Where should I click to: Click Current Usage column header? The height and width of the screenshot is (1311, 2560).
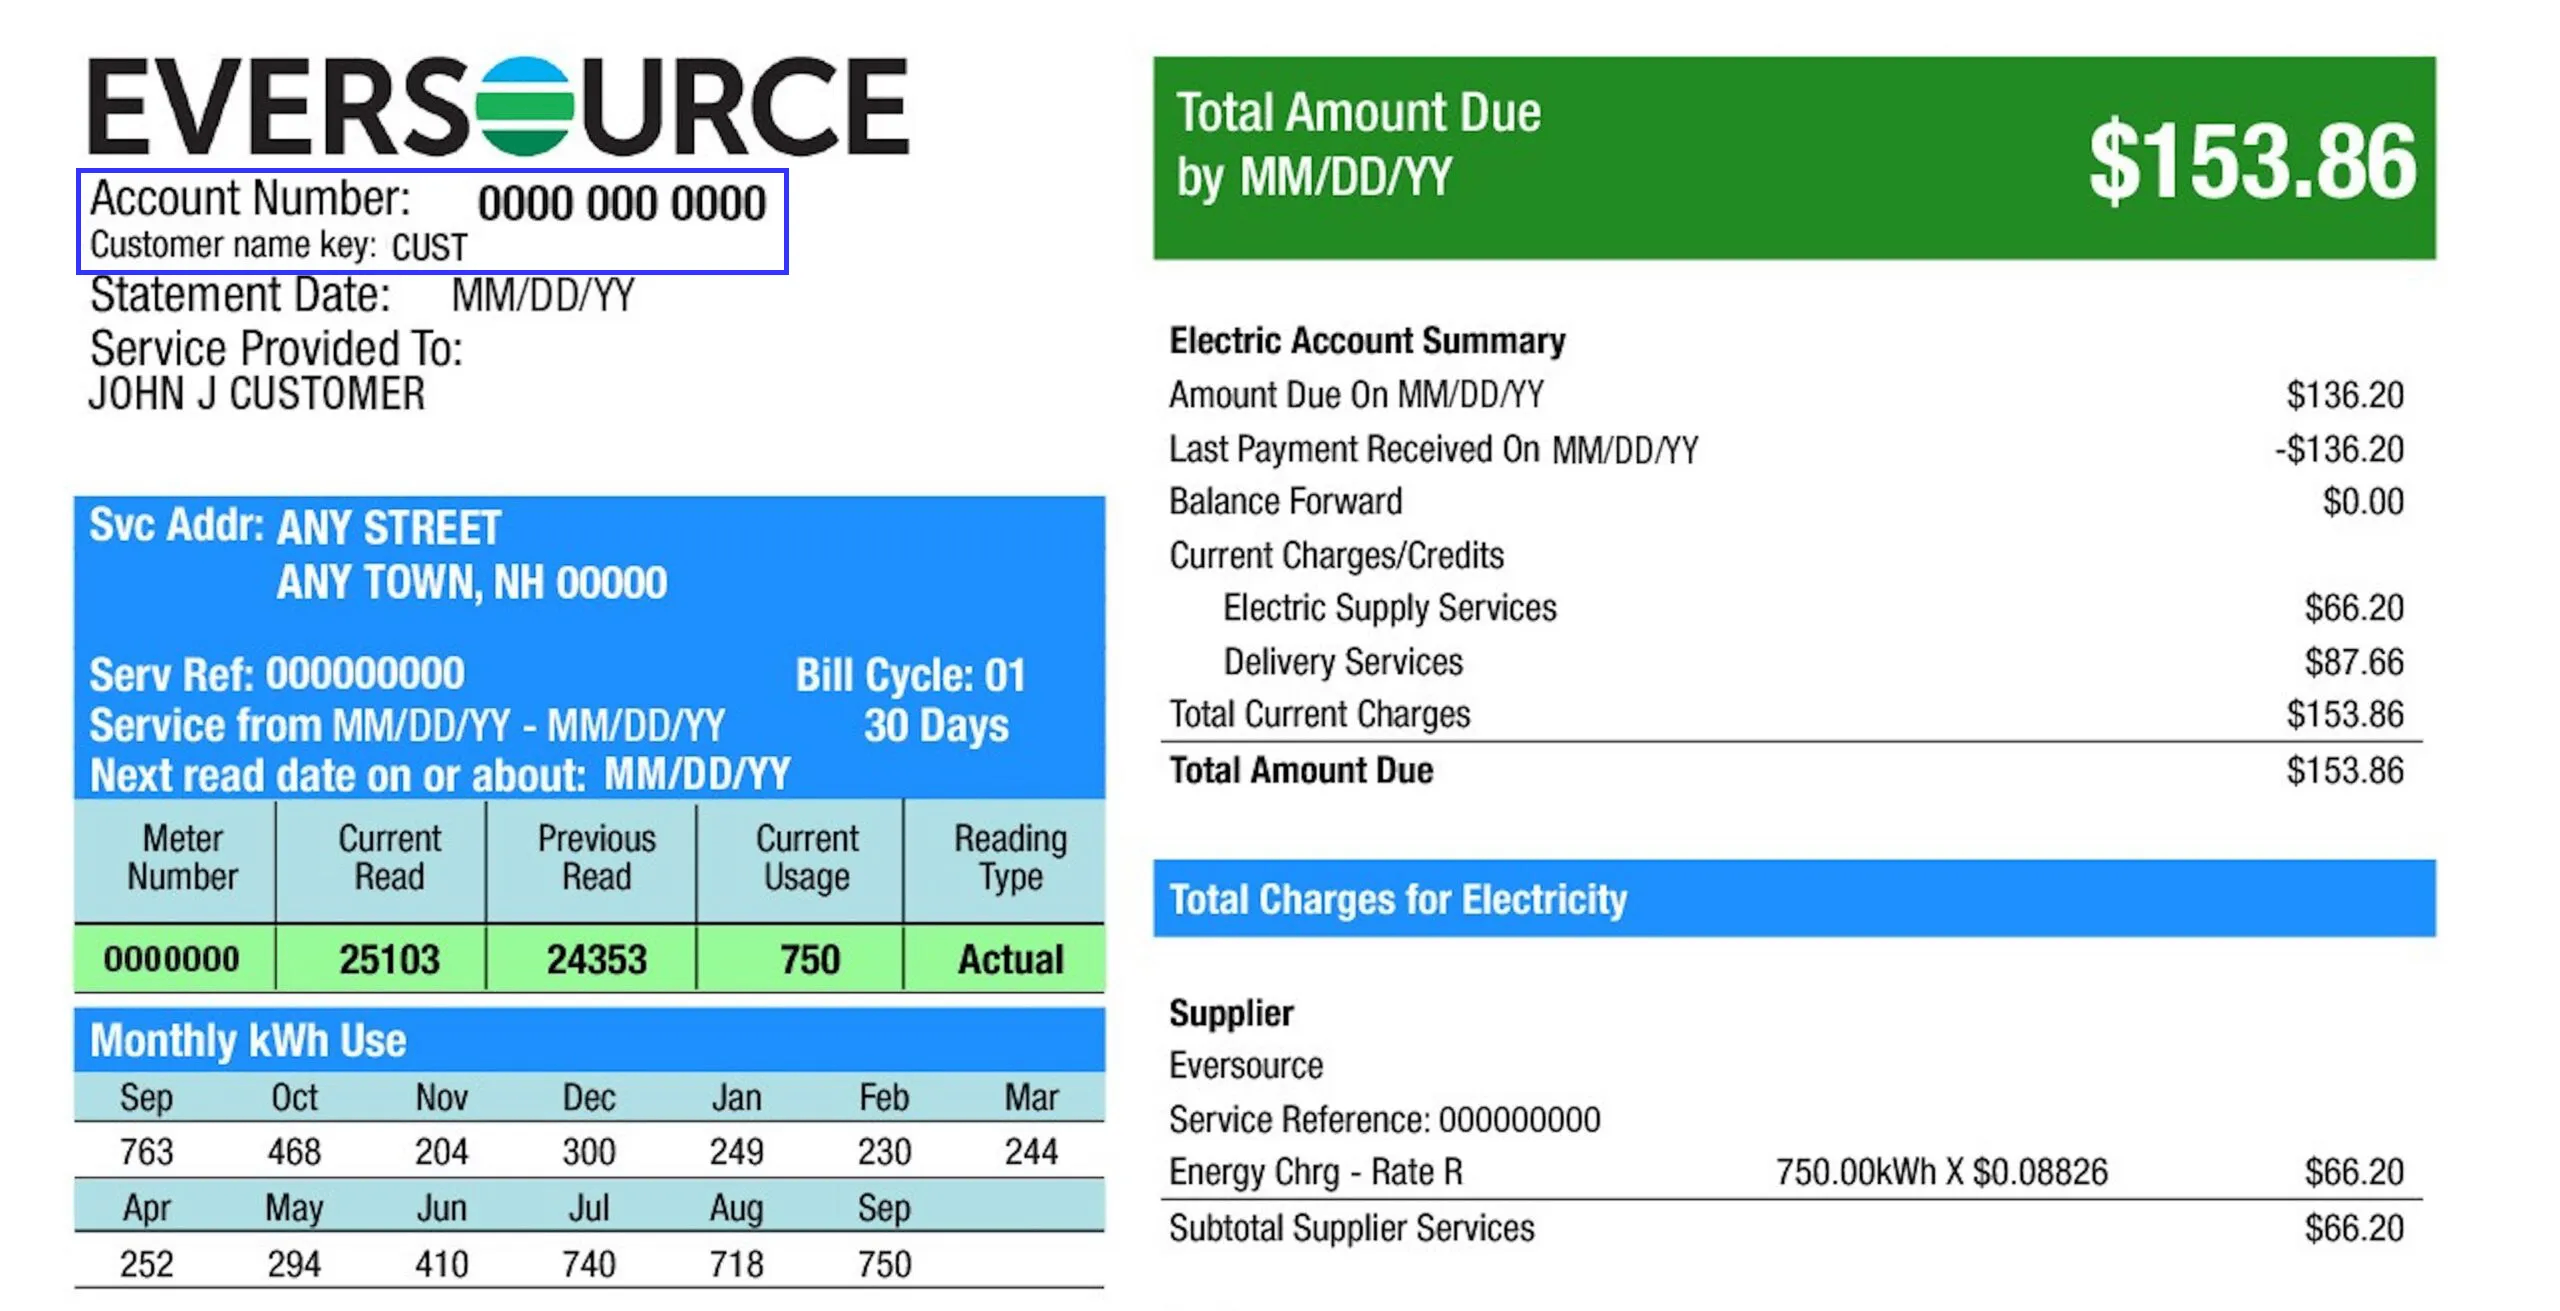(x=807, y=857)
